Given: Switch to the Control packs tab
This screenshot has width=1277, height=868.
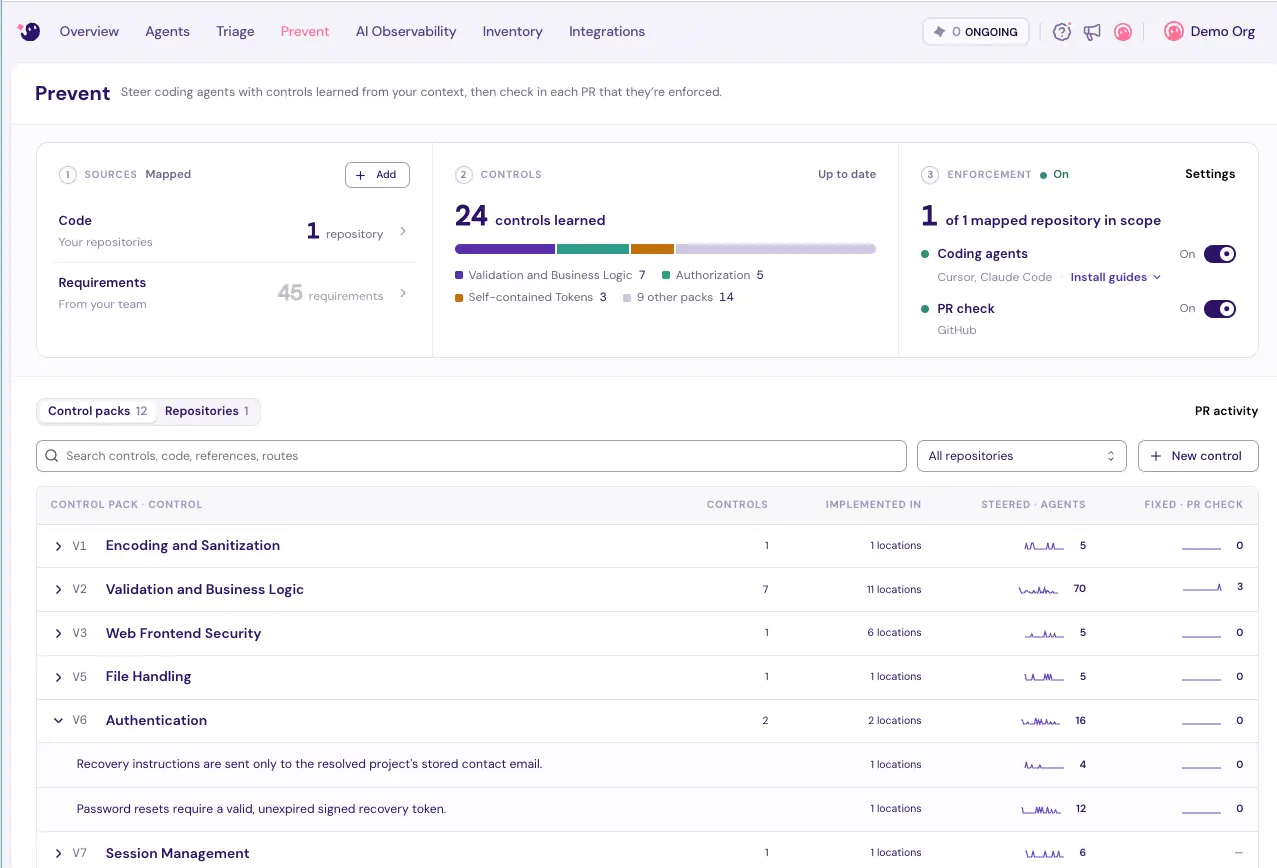Looking at the screenshot, I should pos(98,411).
